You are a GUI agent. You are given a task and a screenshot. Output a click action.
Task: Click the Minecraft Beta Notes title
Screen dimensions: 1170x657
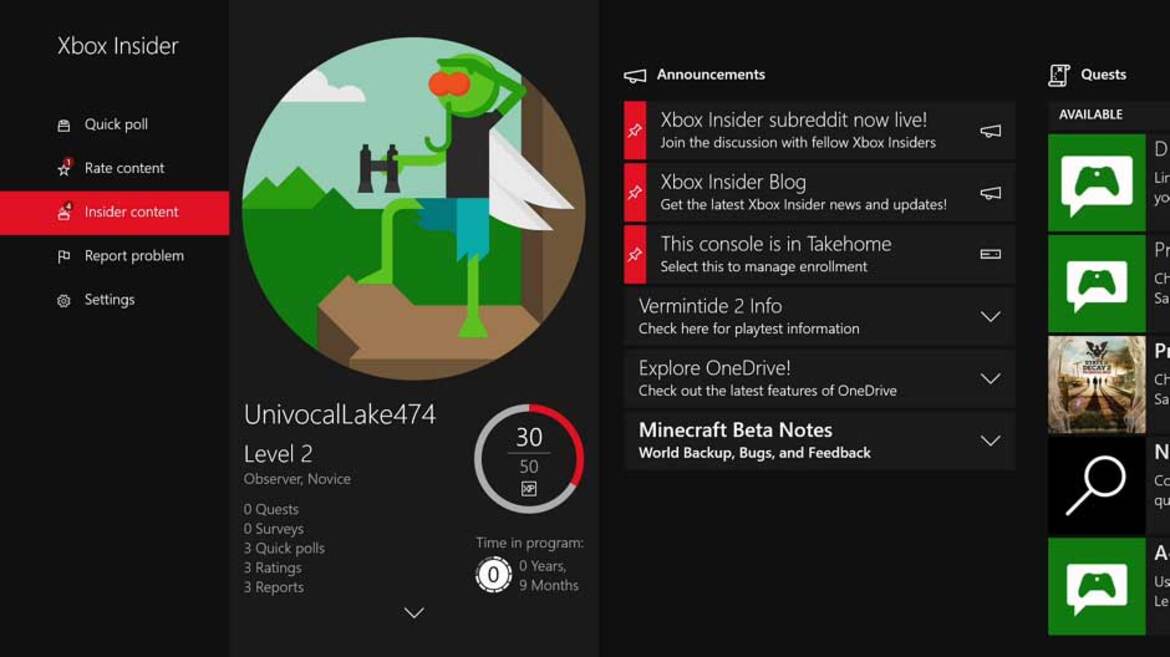tap(735, 430)
